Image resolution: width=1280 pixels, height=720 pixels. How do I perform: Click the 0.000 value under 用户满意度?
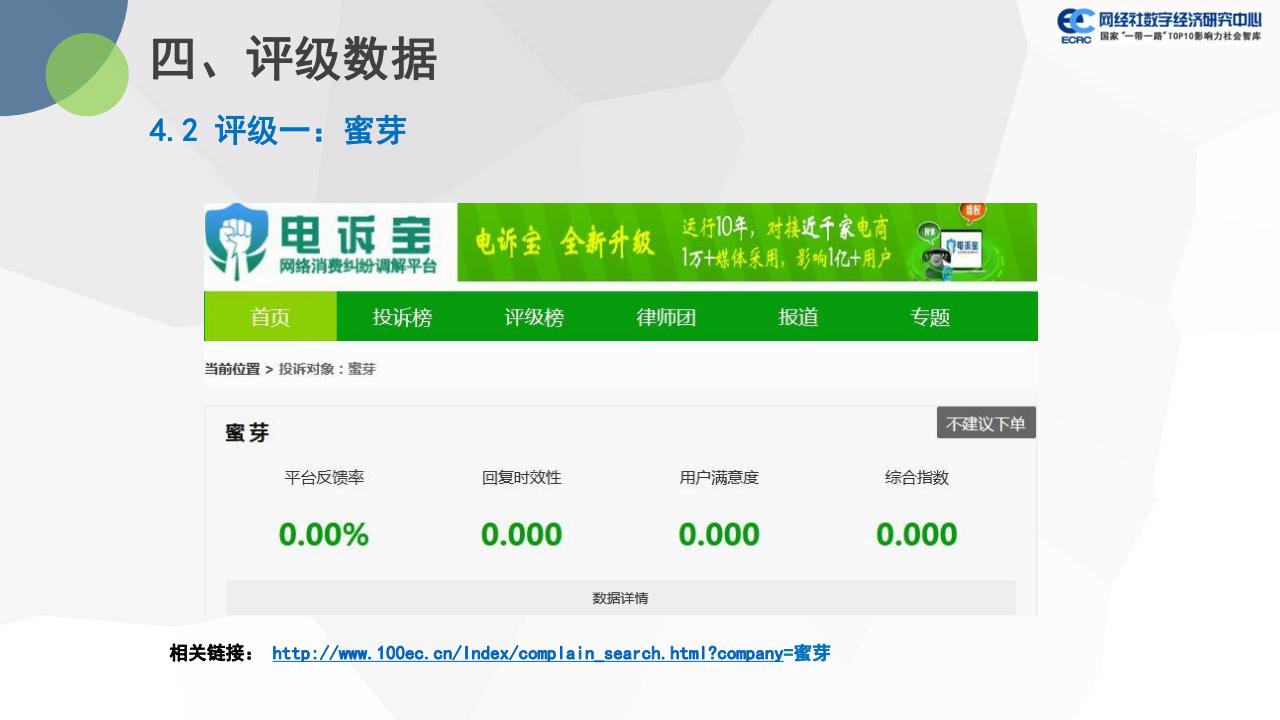719,534
